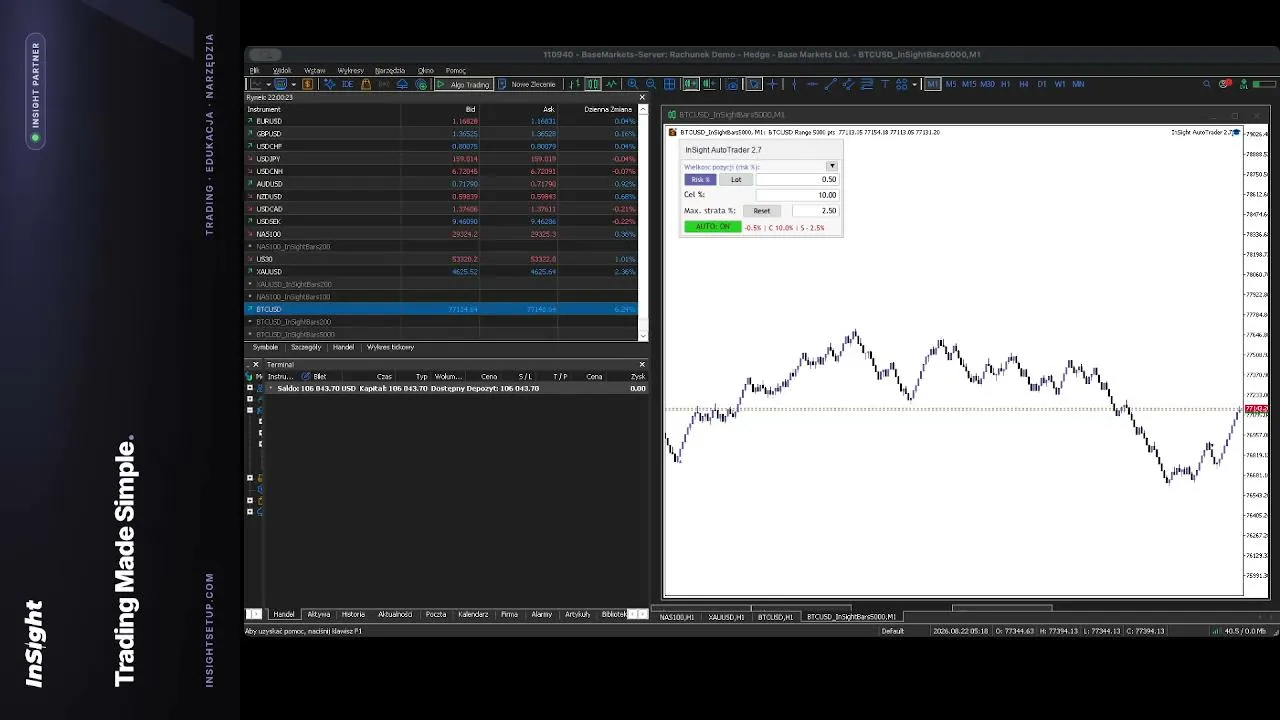Image resolution: width=1280 pixels, height=720 pixels.
Task: Select the XAUUSD row in Market Watch
Action: coord(441,271)
